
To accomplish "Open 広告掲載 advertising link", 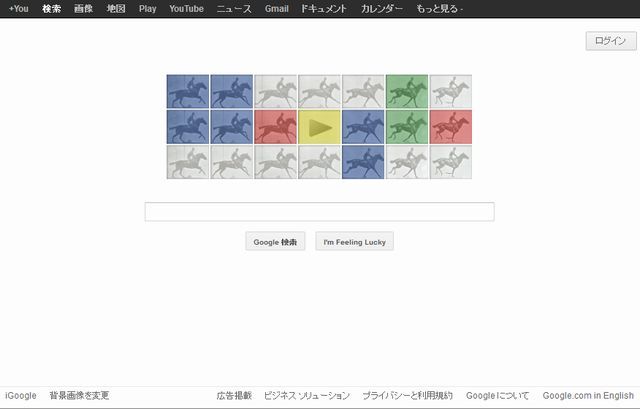I will pyautogui.click(x=234, y=395).
